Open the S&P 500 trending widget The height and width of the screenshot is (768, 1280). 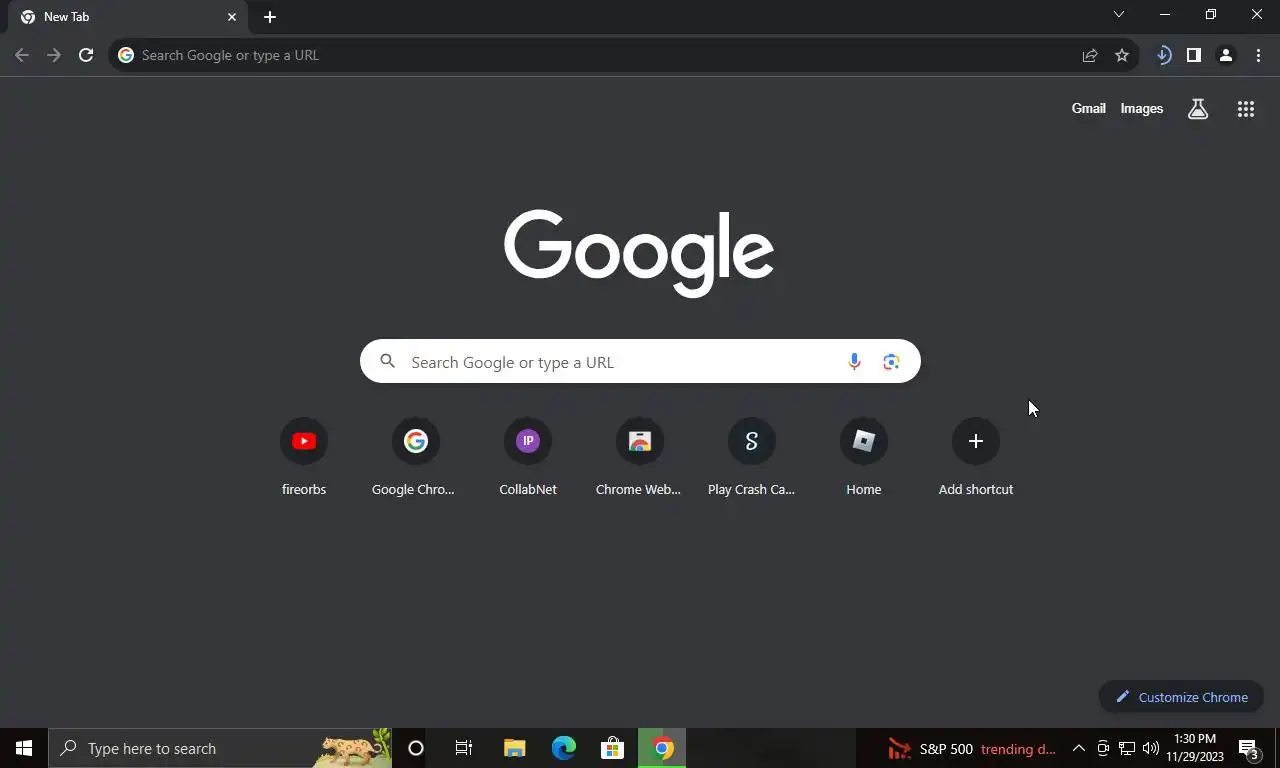pos(972,748)
